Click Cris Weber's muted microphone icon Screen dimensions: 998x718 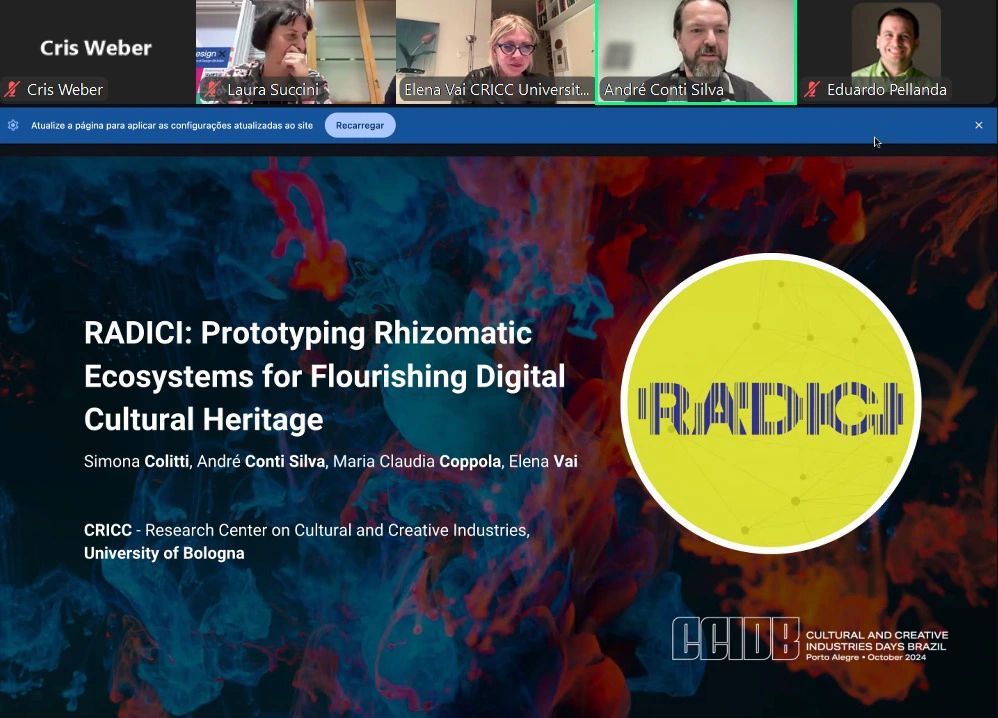coord(11,90)
